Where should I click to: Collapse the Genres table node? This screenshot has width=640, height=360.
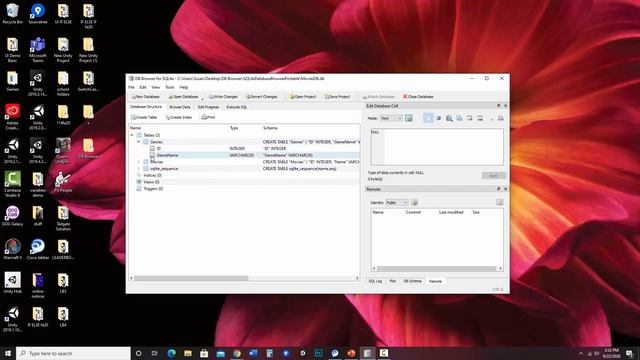(x=138, y=142)
